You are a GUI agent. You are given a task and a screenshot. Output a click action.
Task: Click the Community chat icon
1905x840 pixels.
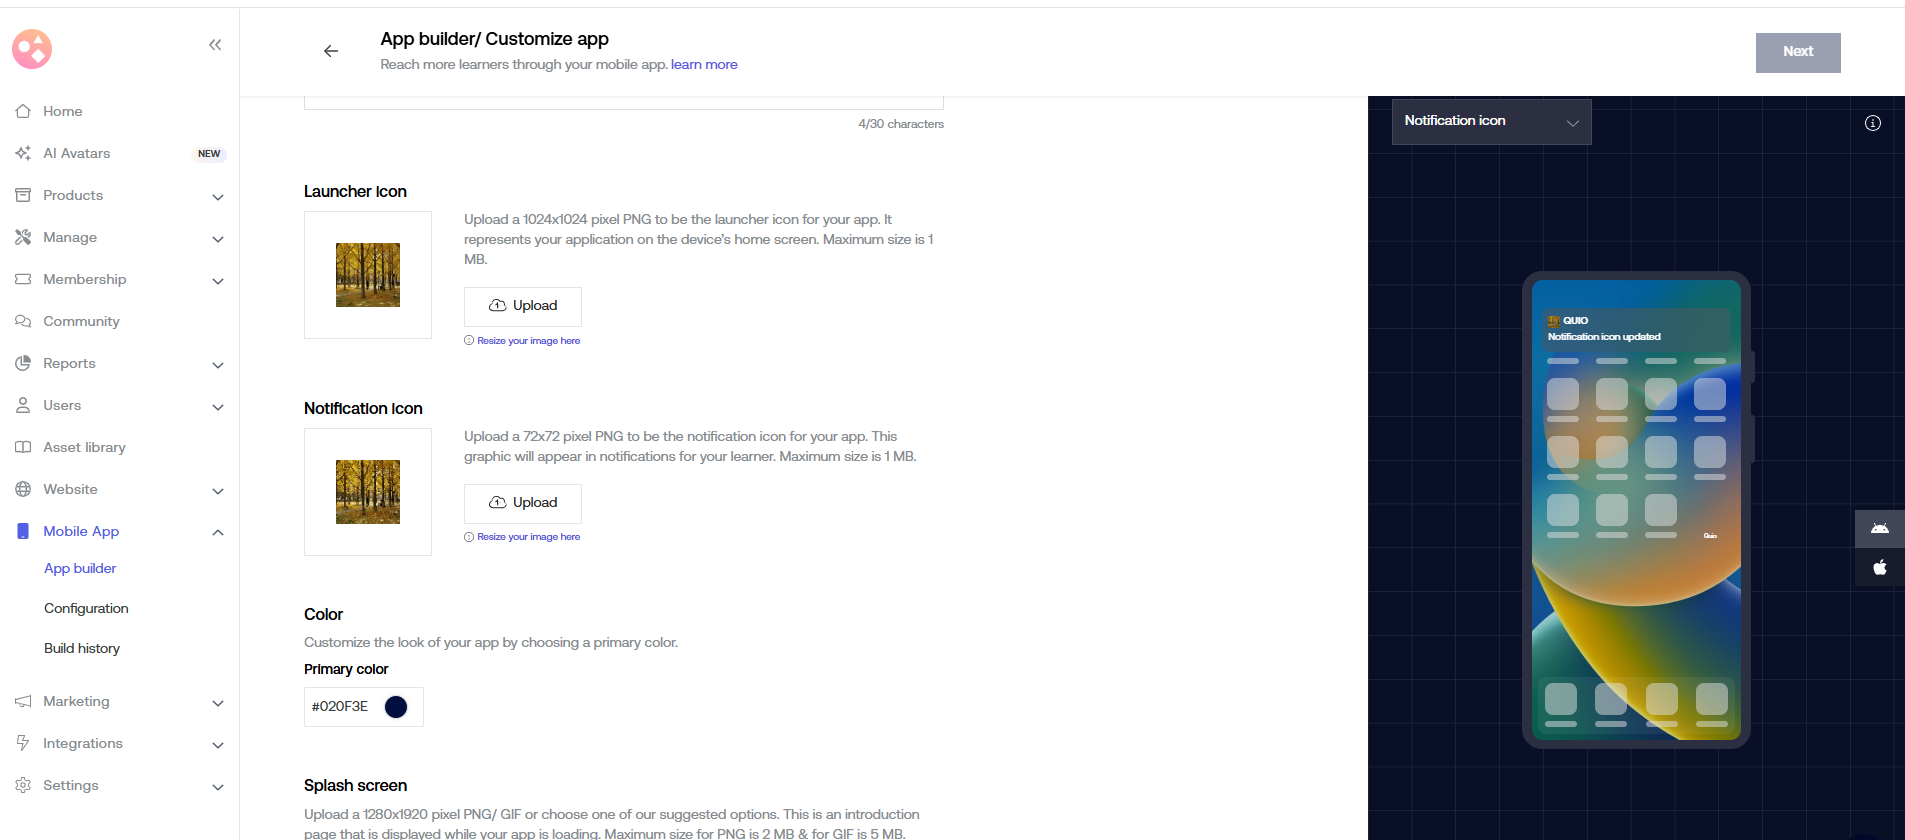point(23,321)
